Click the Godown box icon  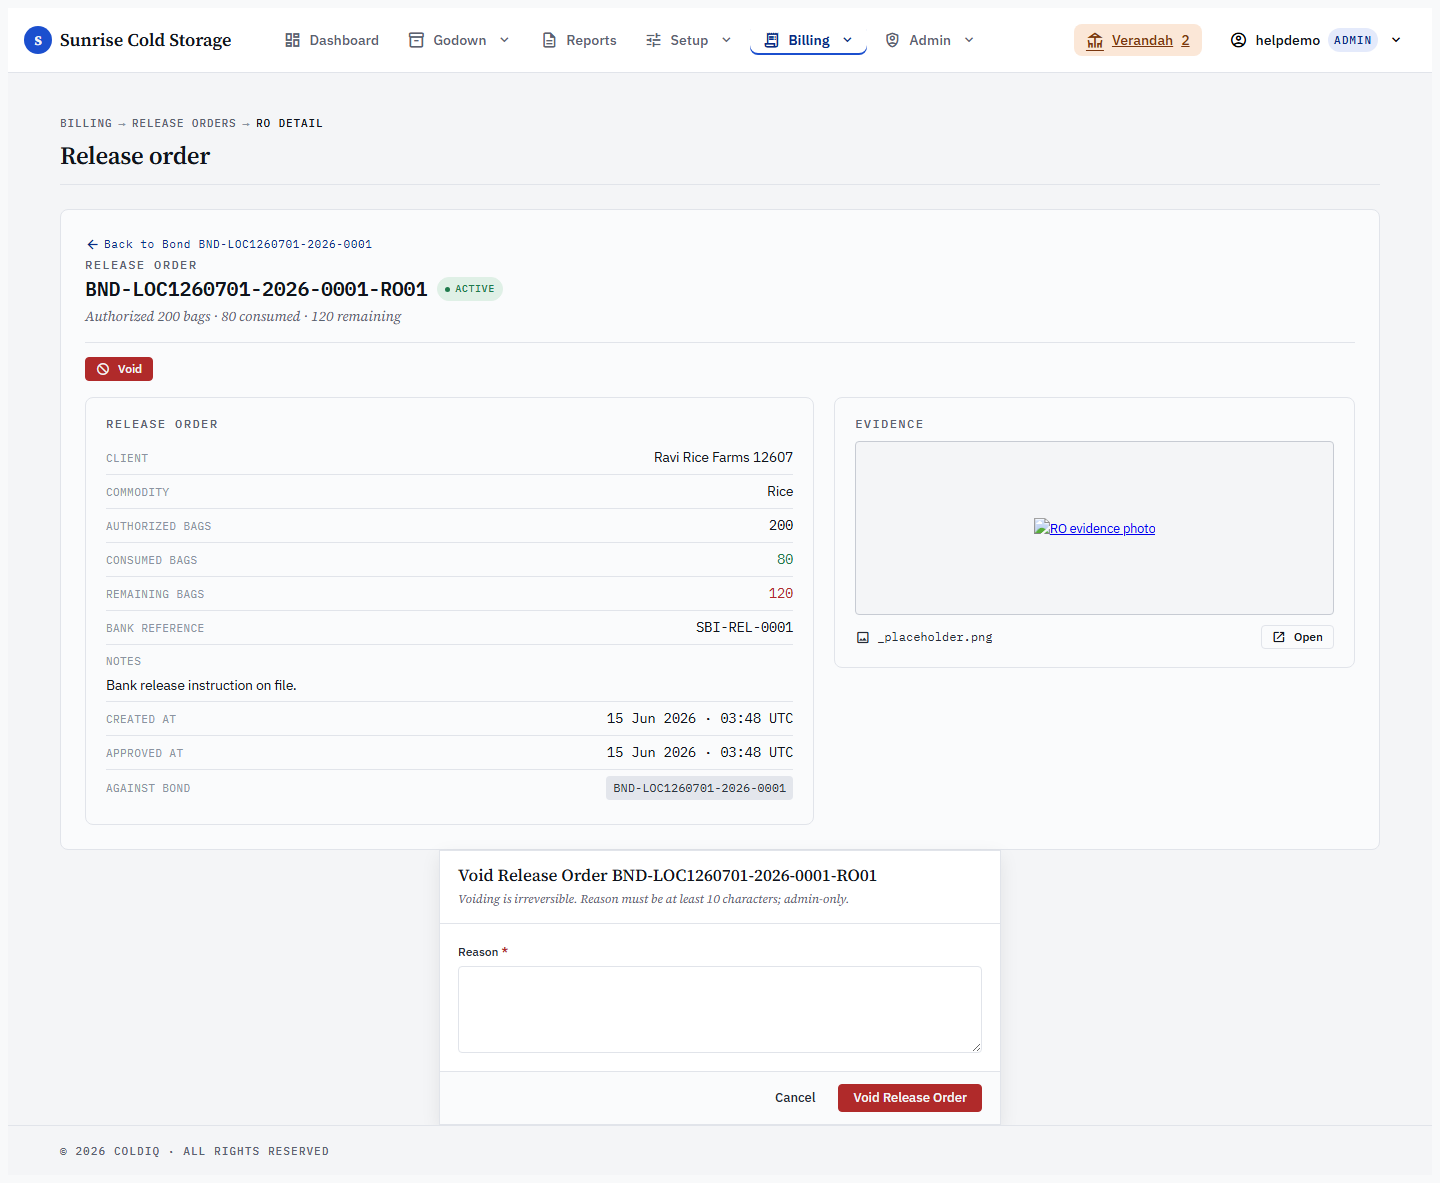416,40
